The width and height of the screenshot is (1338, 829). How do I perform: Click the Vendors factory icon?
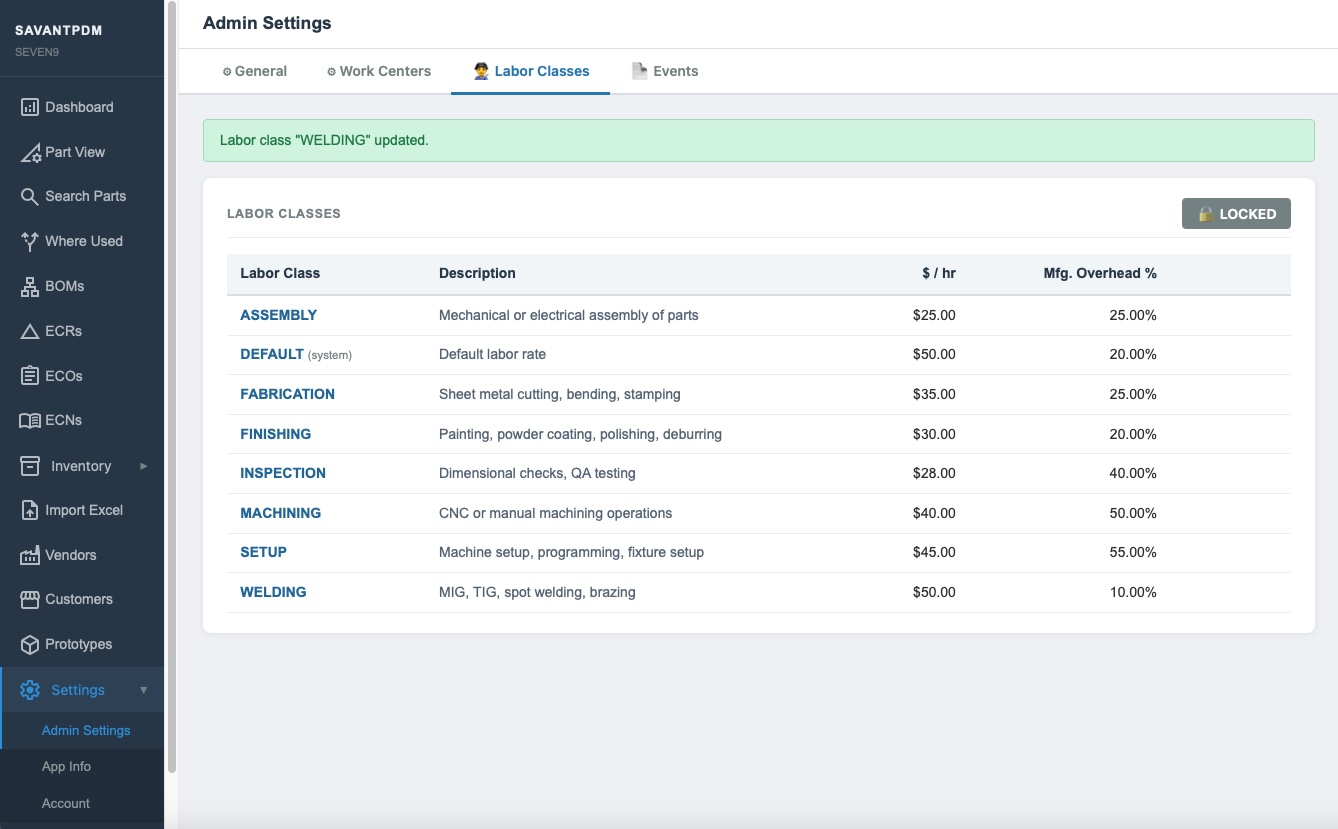coord(30,555)
